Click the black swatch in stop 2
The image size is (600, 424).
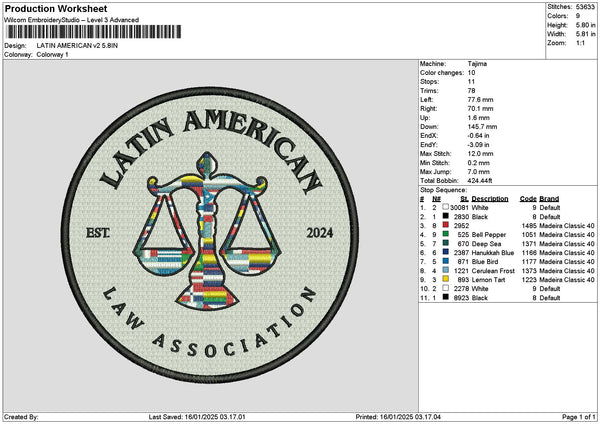445,216
